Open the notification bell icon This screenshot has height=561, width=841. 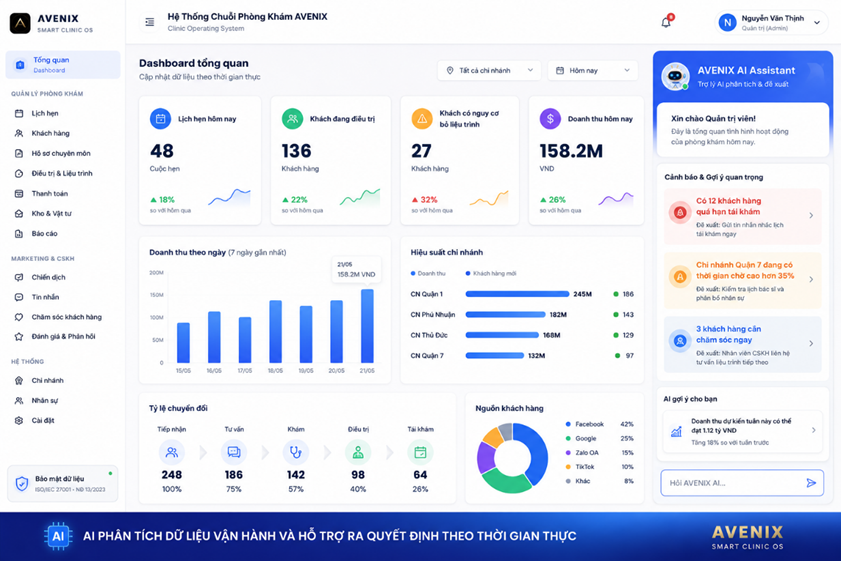pos(666,22)
